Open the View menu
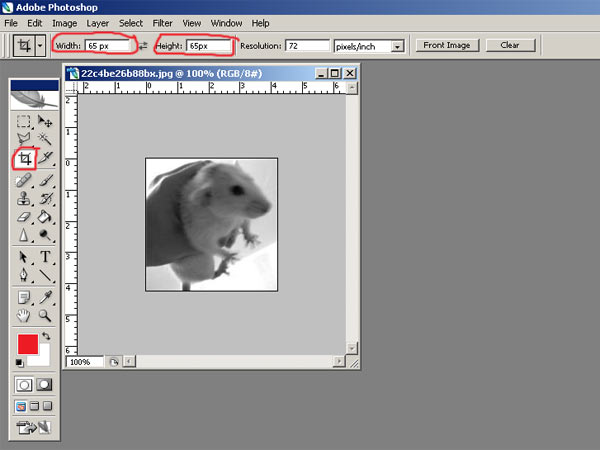This screenshot has height=450, width=600. [x=191, y=23]
